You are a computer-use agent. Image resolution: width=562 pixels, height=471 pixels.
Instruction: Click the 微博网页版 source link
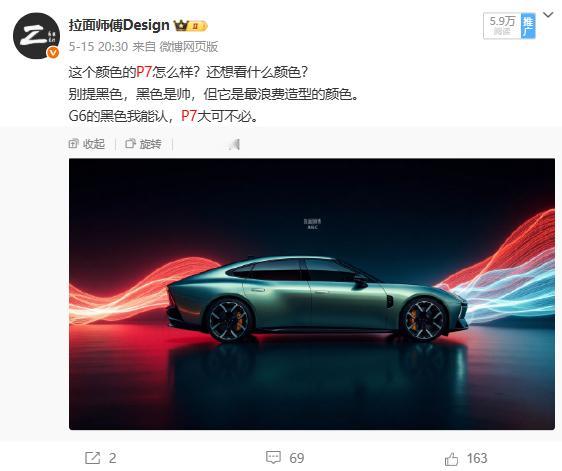pyautogui.click(x=189, y=47)
